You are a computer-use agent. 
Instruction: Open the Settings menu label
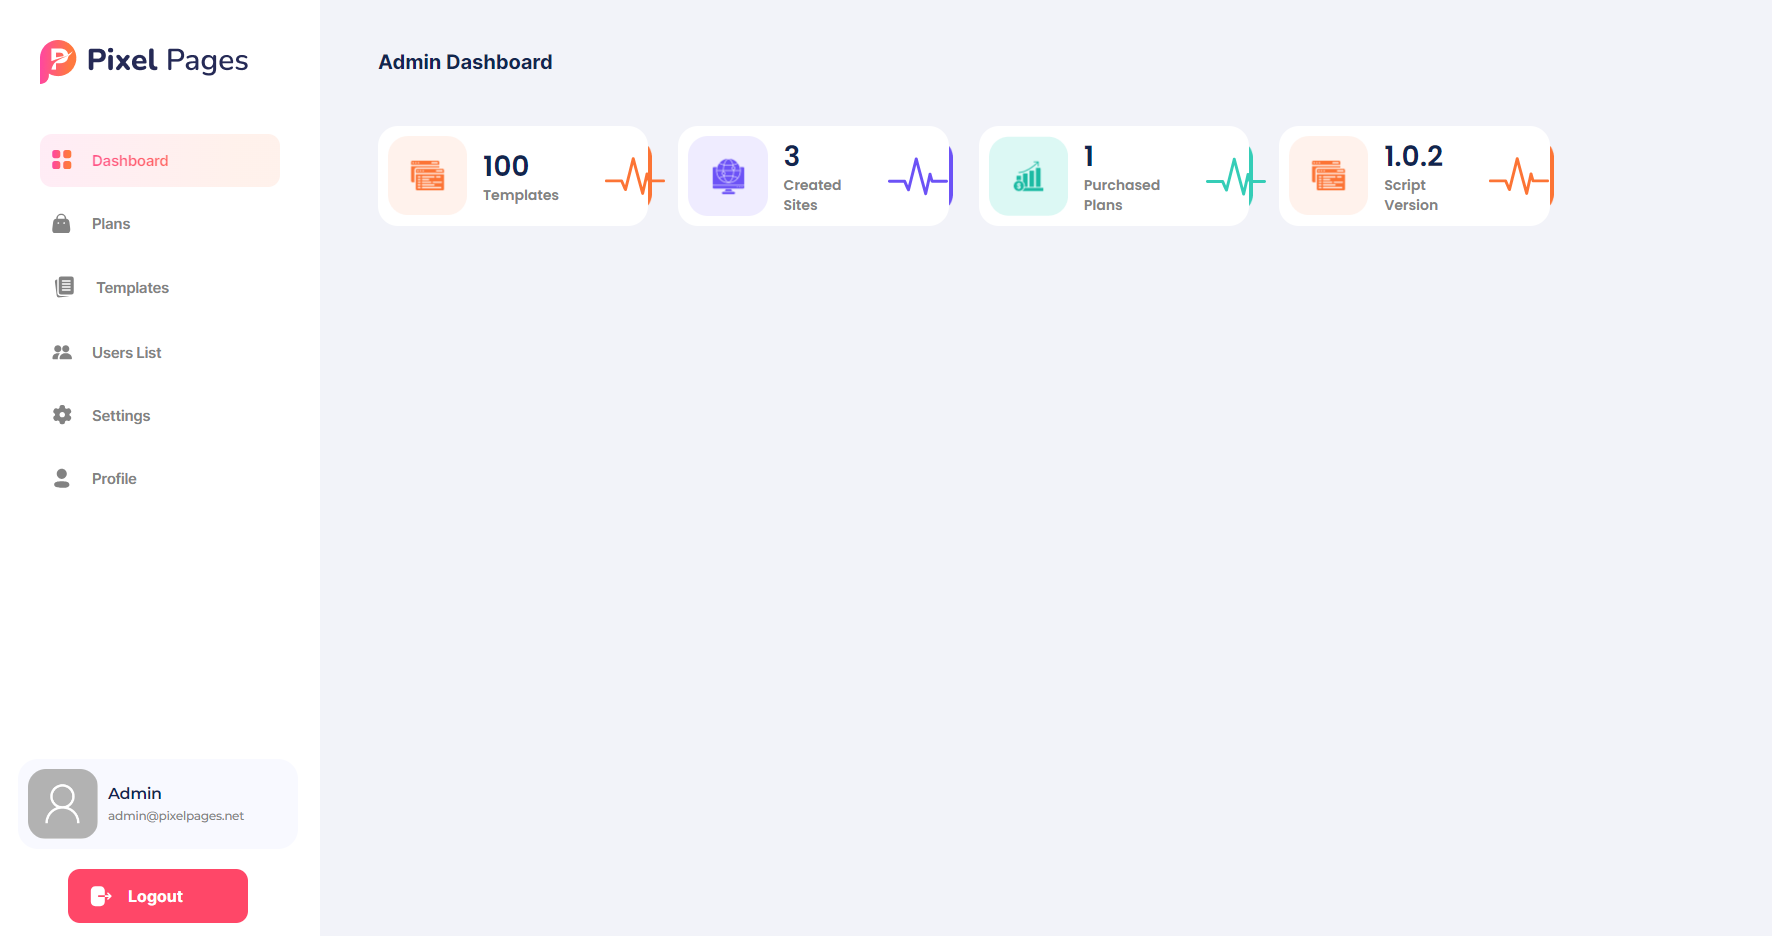[121, 416]
